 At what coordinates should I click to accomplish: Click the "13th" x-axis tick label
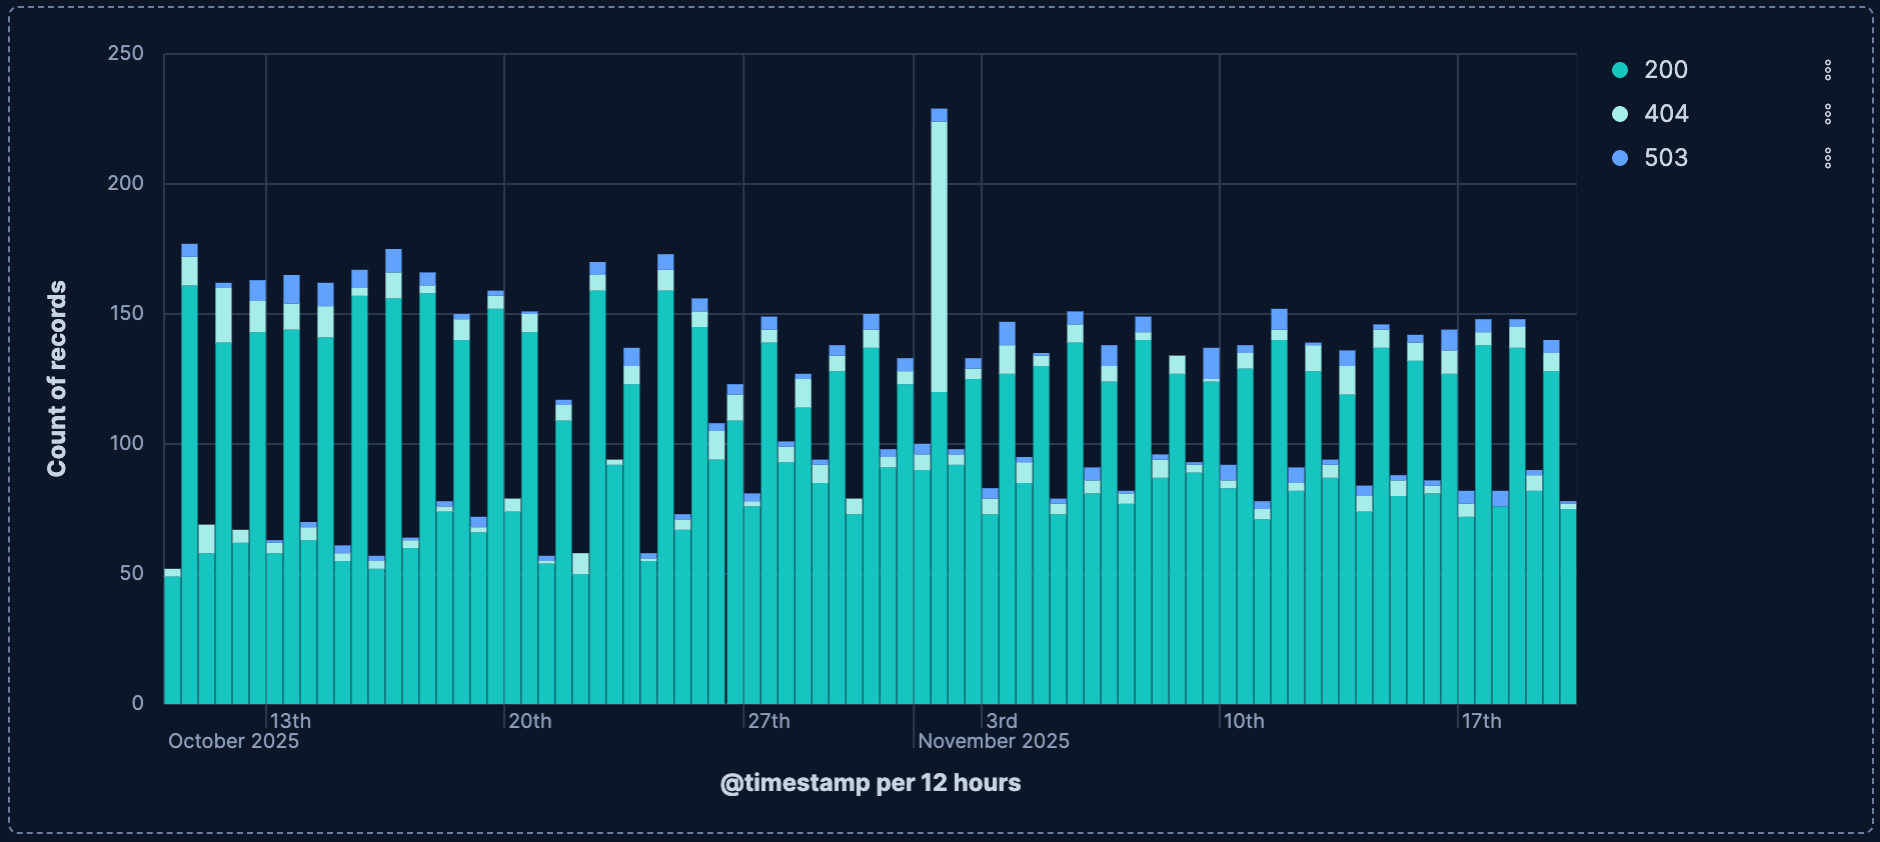(x=290, y=721)
